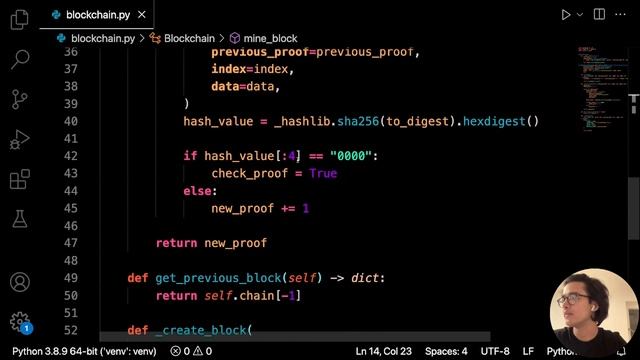Click the sha256 function name
The image size is (640, 360).
pyautogui.click(x=358, y=121)
